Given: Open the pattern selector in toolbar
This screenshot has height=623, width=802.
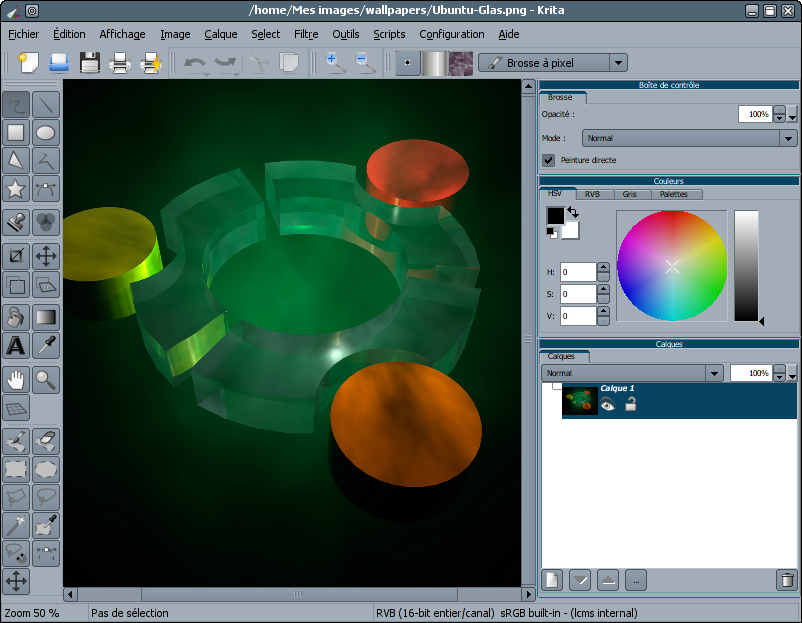Looking at the screenshot, I should [x=460, y=63].
